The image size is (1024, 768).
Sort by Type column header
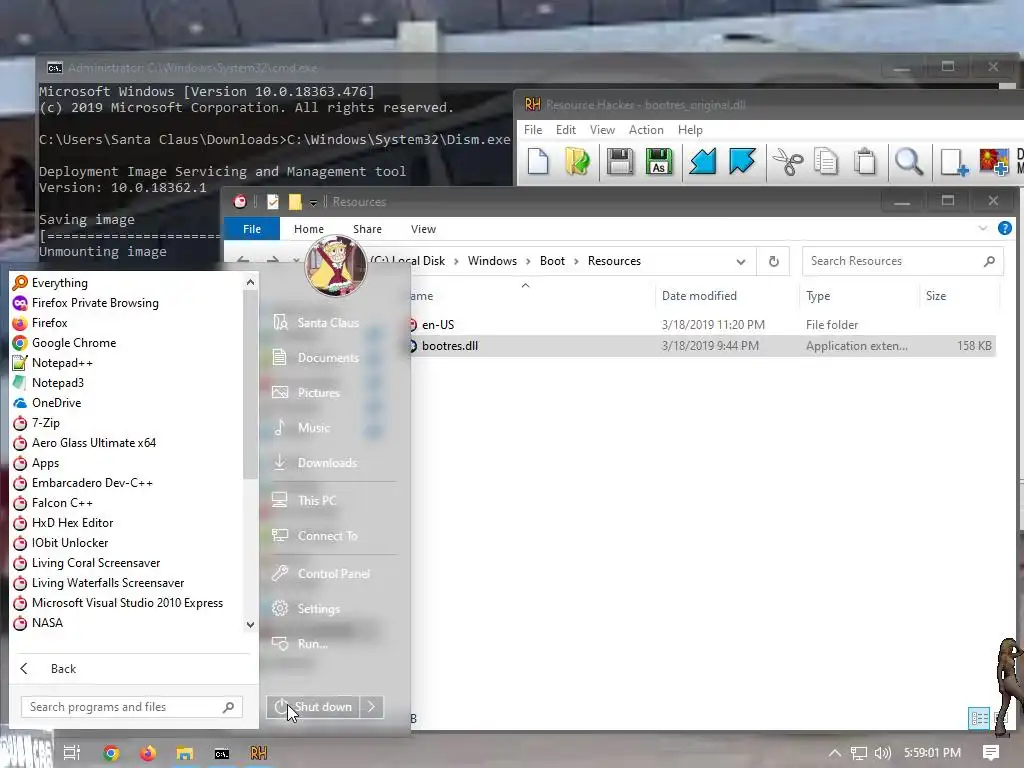(818, 296)
